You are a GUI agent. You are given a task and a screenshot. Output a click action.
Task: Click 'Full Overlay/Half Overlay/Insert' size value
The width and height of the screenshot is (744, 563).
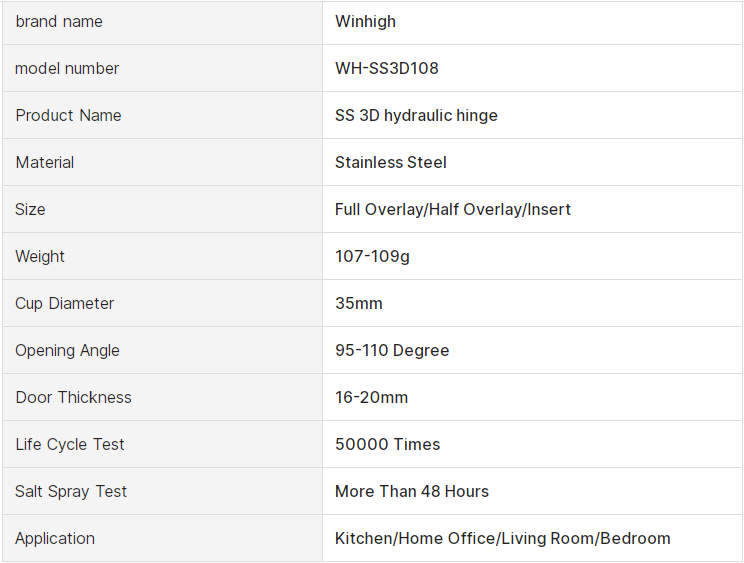click(453, 209)
